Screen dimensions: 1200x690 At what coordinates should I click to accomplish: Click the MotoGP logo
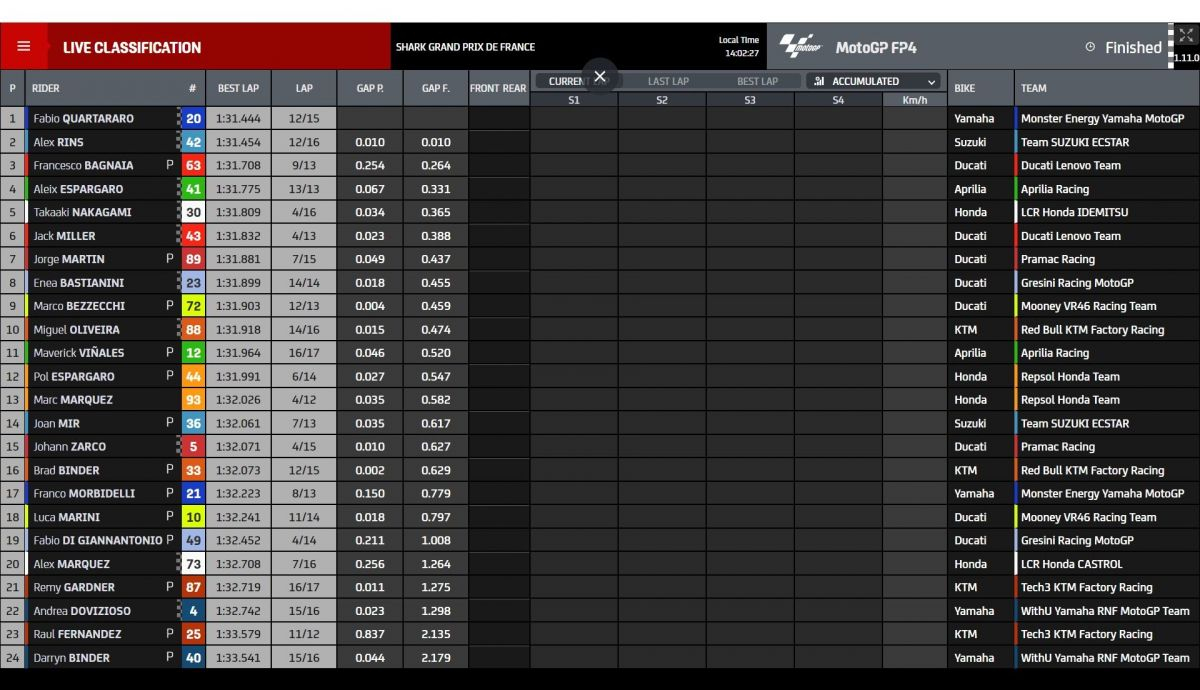coord(800,46)
